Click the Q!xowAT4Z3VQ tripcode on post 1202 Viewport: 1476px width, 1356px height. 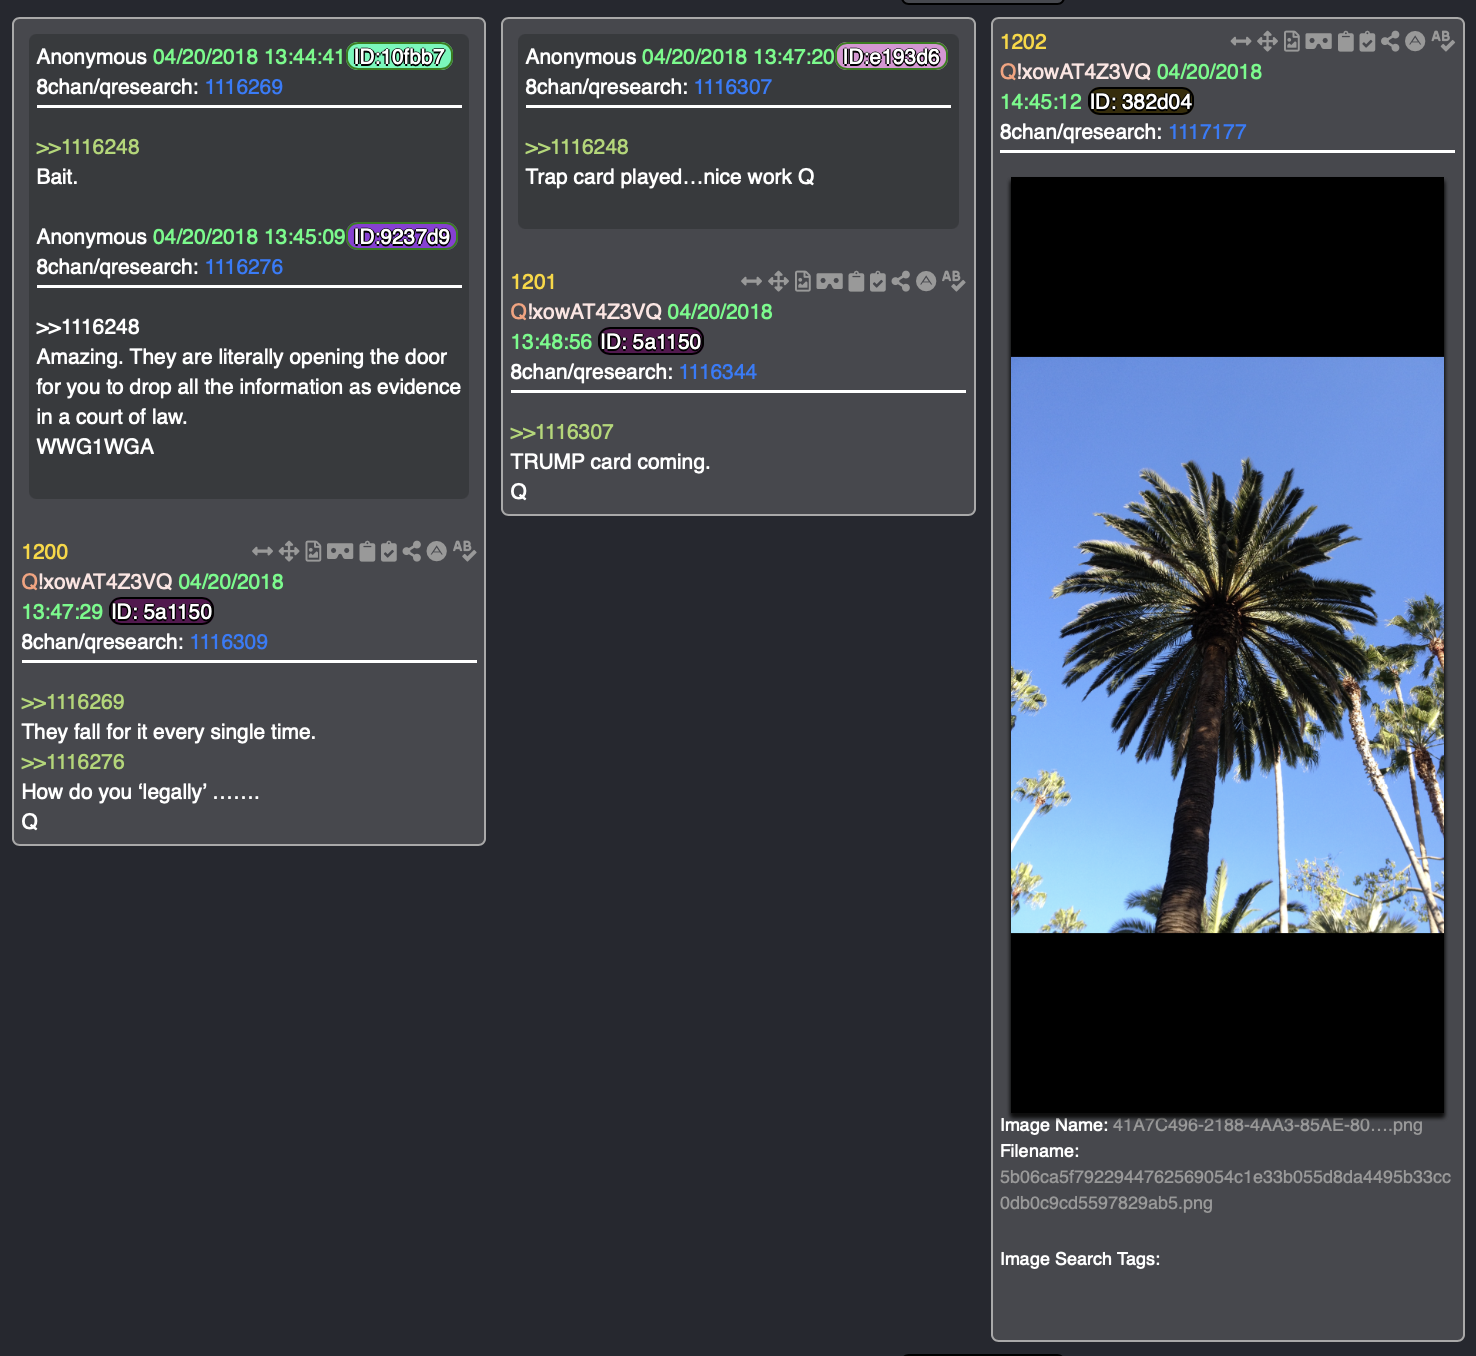[x=1075, y=72]
